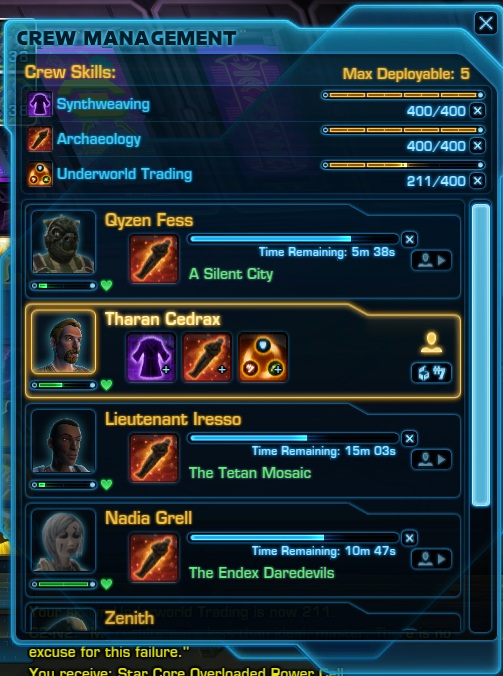Select Nadia Grell's portrait
Viewport: 503px width, 676px height.
tap(63, 541)
